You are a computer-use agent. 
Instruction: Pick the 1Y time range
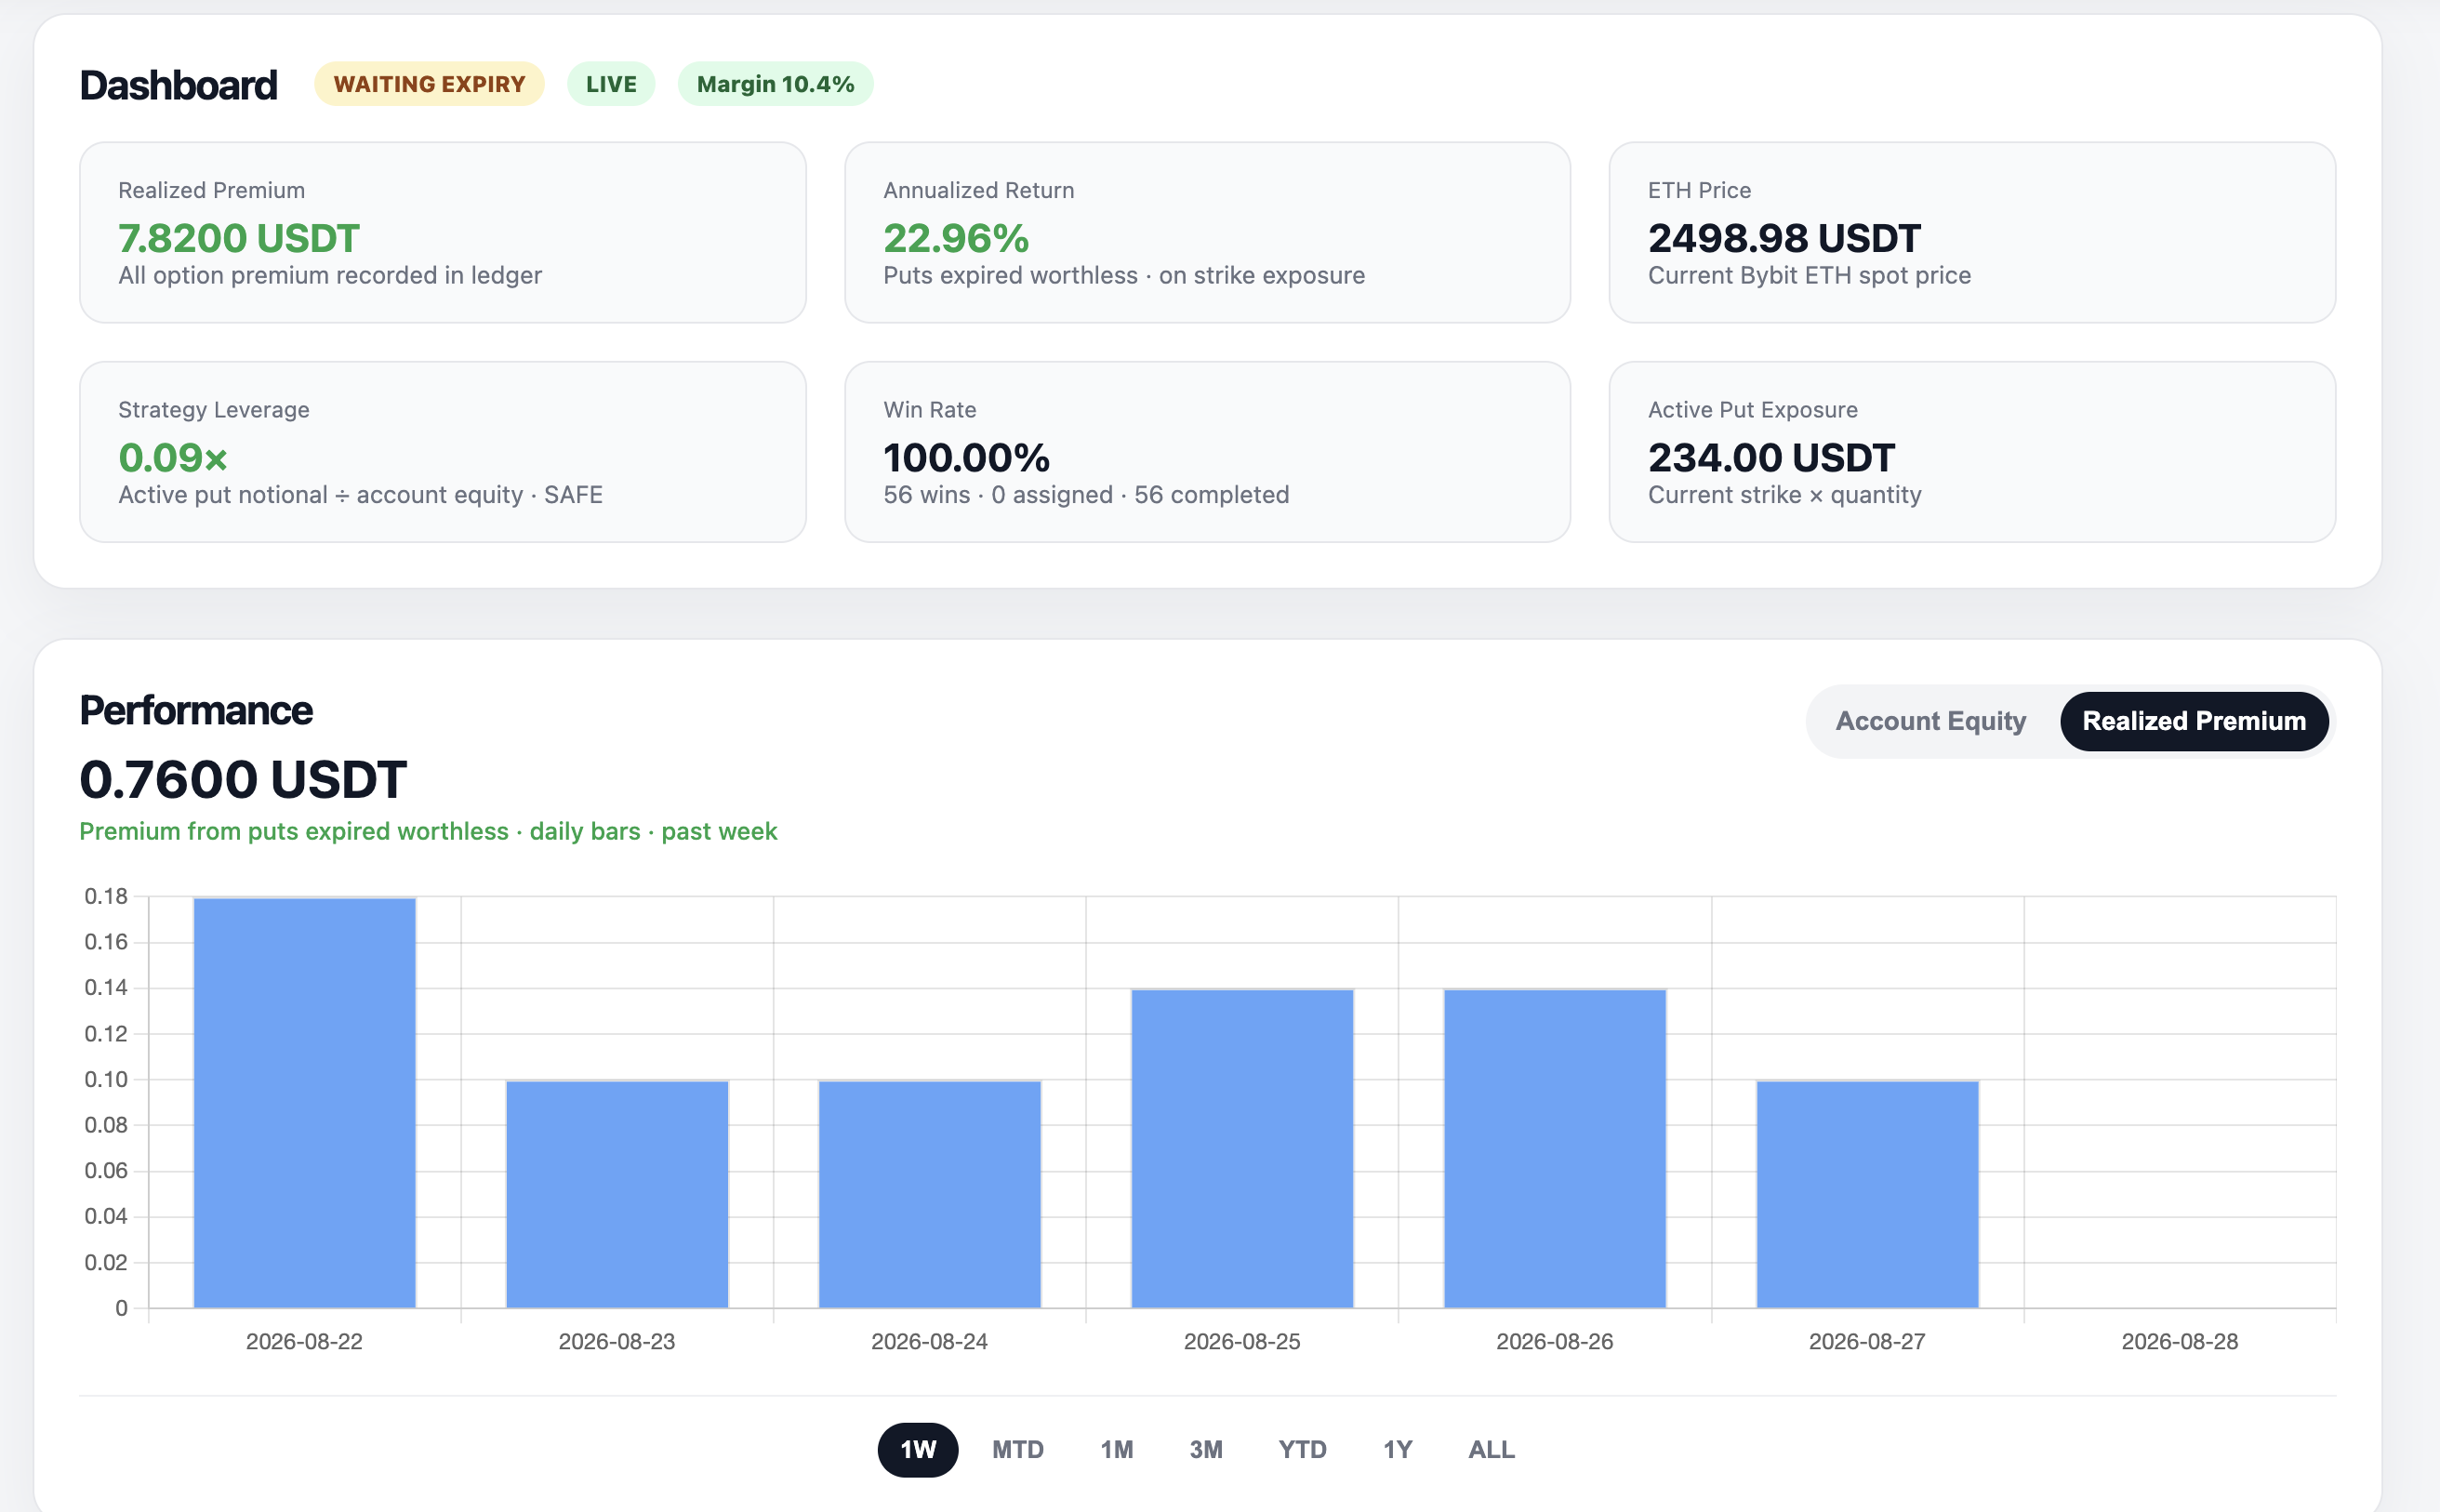click(x=1397, y=1449)
